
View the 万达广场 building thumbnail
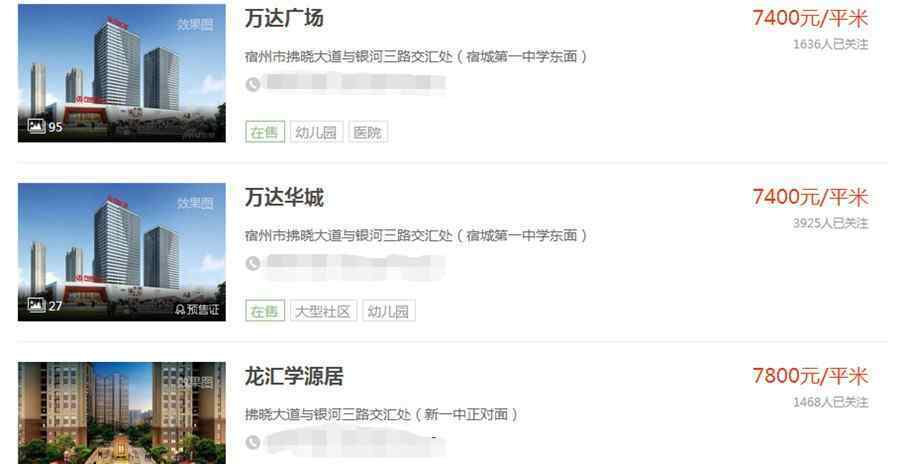point(122,73)
